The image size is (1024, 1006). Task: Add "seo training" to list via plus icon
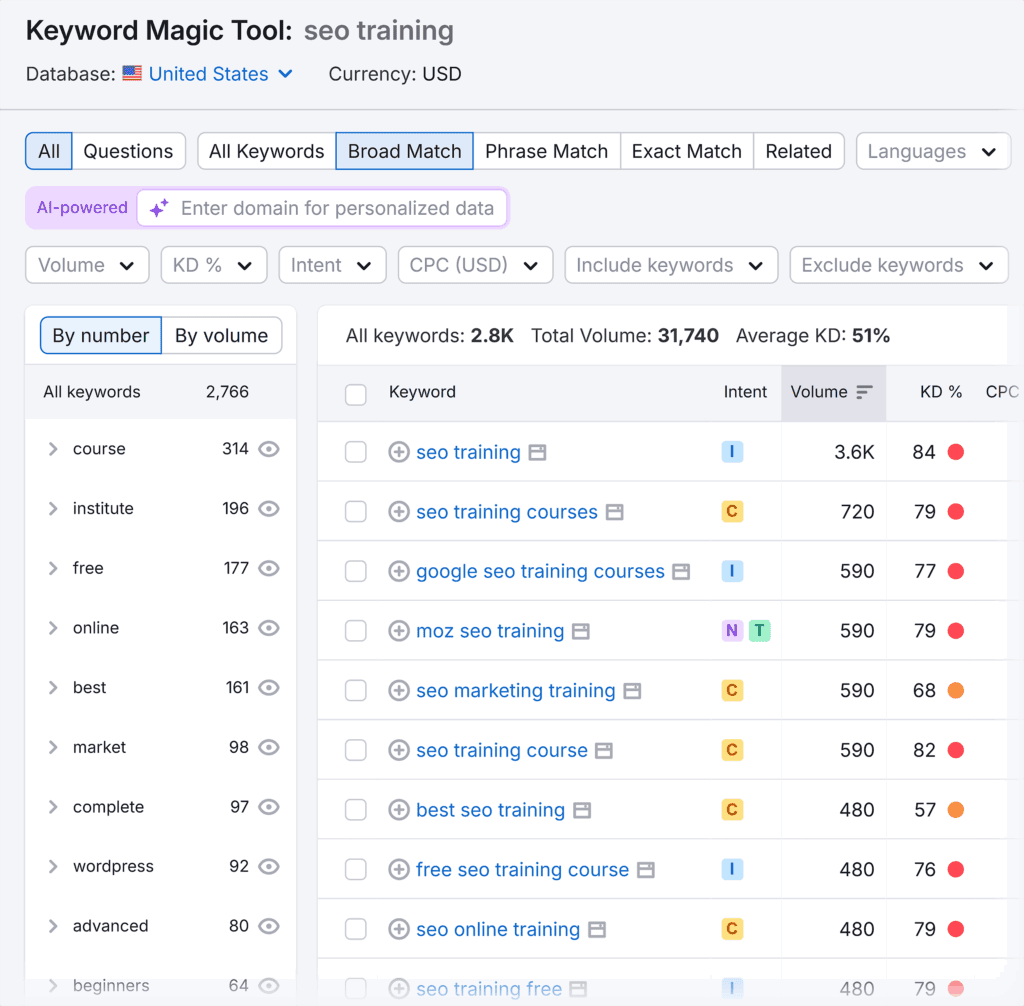(x=400, y=452)
